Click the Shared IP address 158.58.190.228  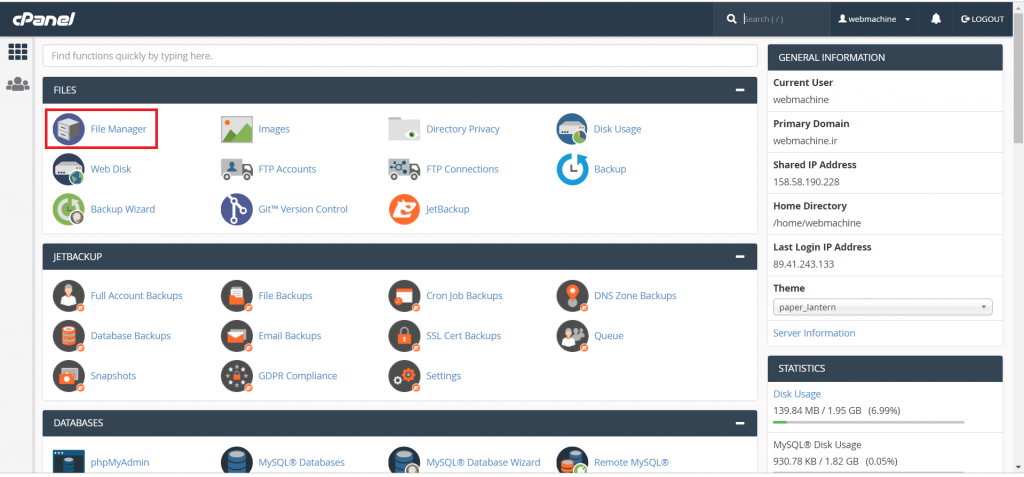(x=806, y=182)
